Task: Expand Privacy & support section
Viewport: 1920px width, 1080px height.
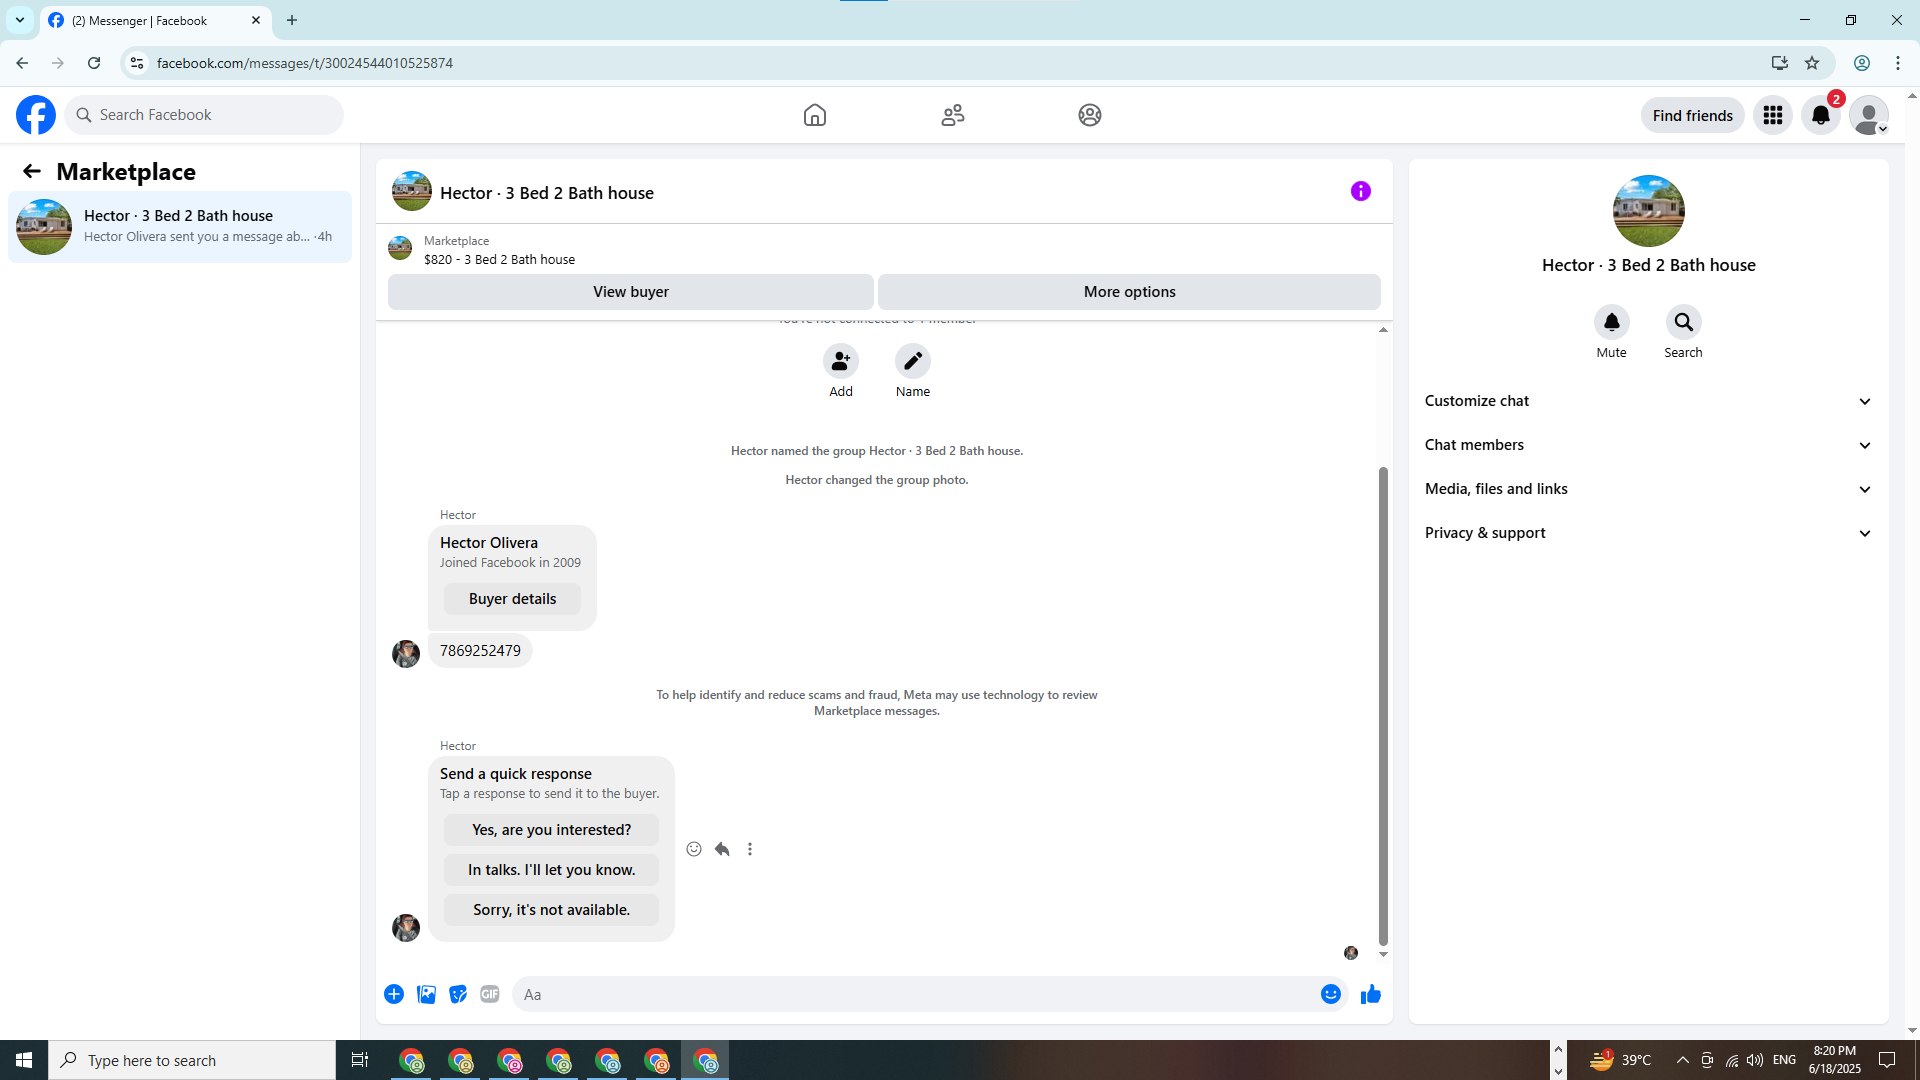Action: (x=1648, y=533)
